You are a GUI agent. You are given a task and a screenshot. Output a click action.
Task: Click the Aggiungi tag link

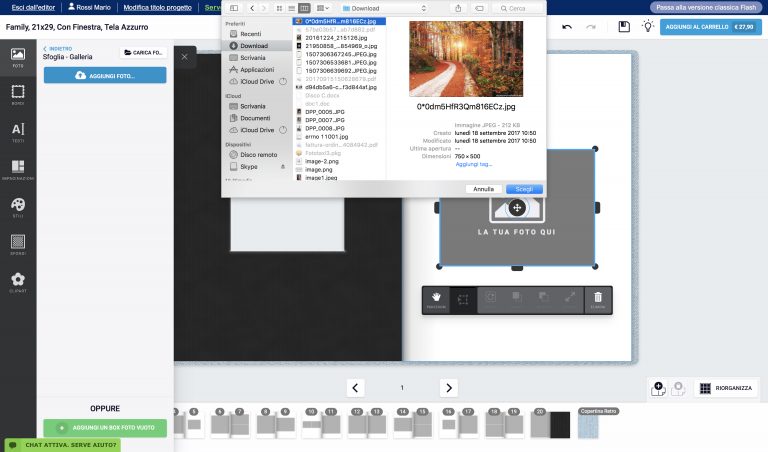click(x=474, y=164)
